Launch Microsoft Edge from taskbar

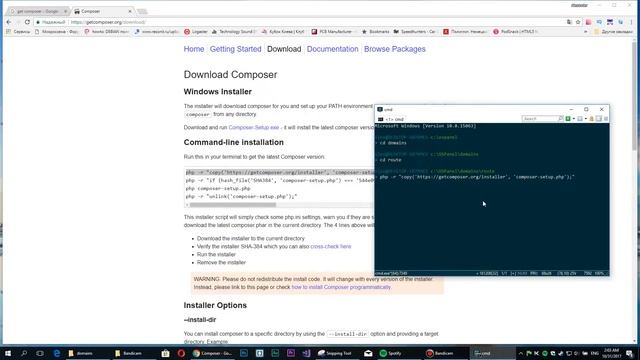pos(57,353)
